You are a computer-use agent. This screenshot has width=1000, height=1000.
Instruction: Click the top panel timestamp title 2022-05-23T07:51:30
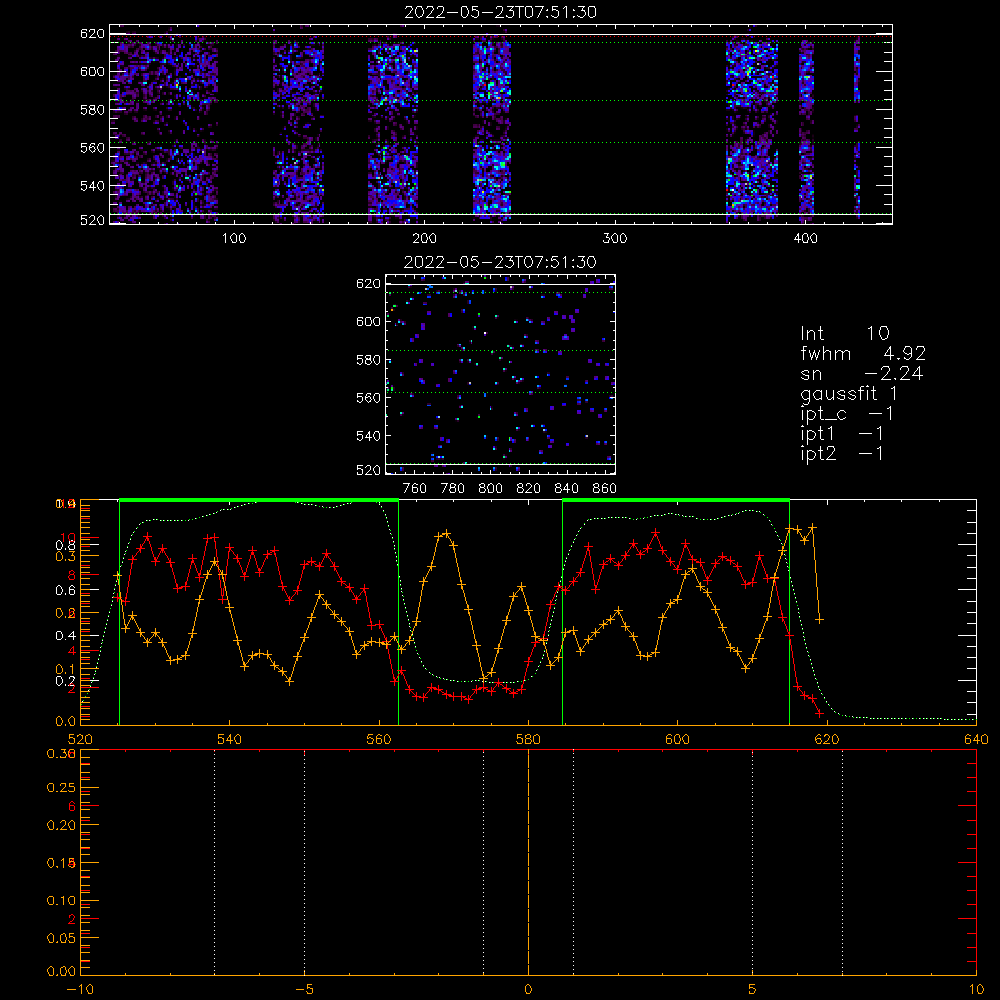coord(501,12)
